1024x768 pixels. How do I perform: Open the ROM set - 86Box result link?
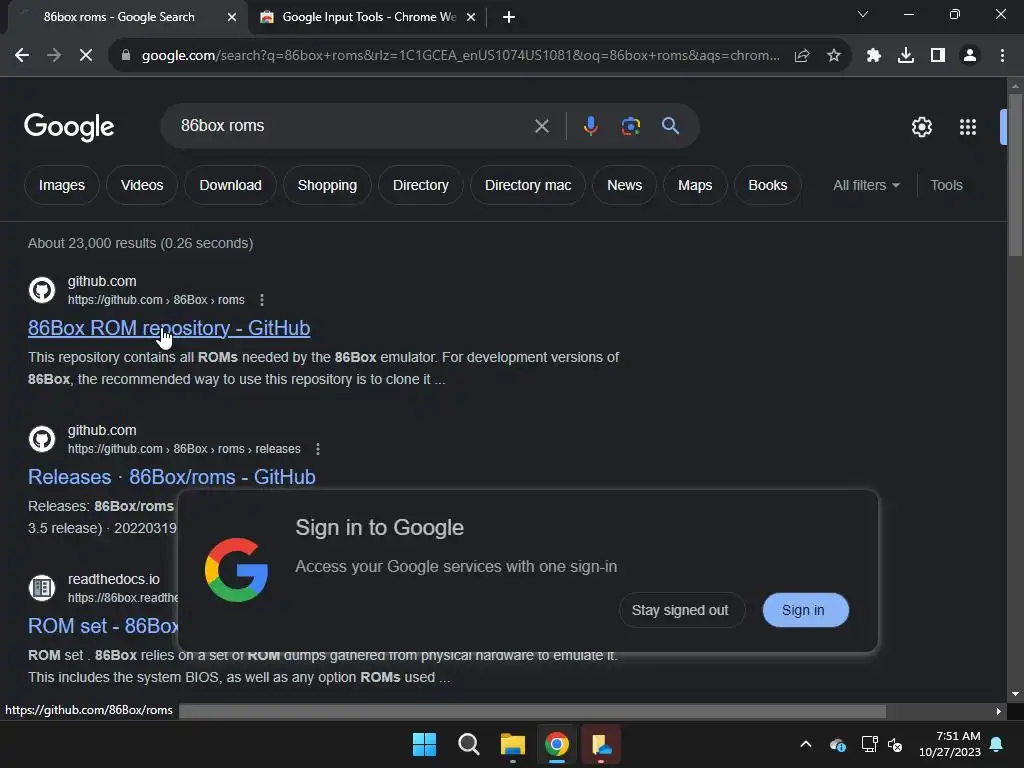pos(103,626)
